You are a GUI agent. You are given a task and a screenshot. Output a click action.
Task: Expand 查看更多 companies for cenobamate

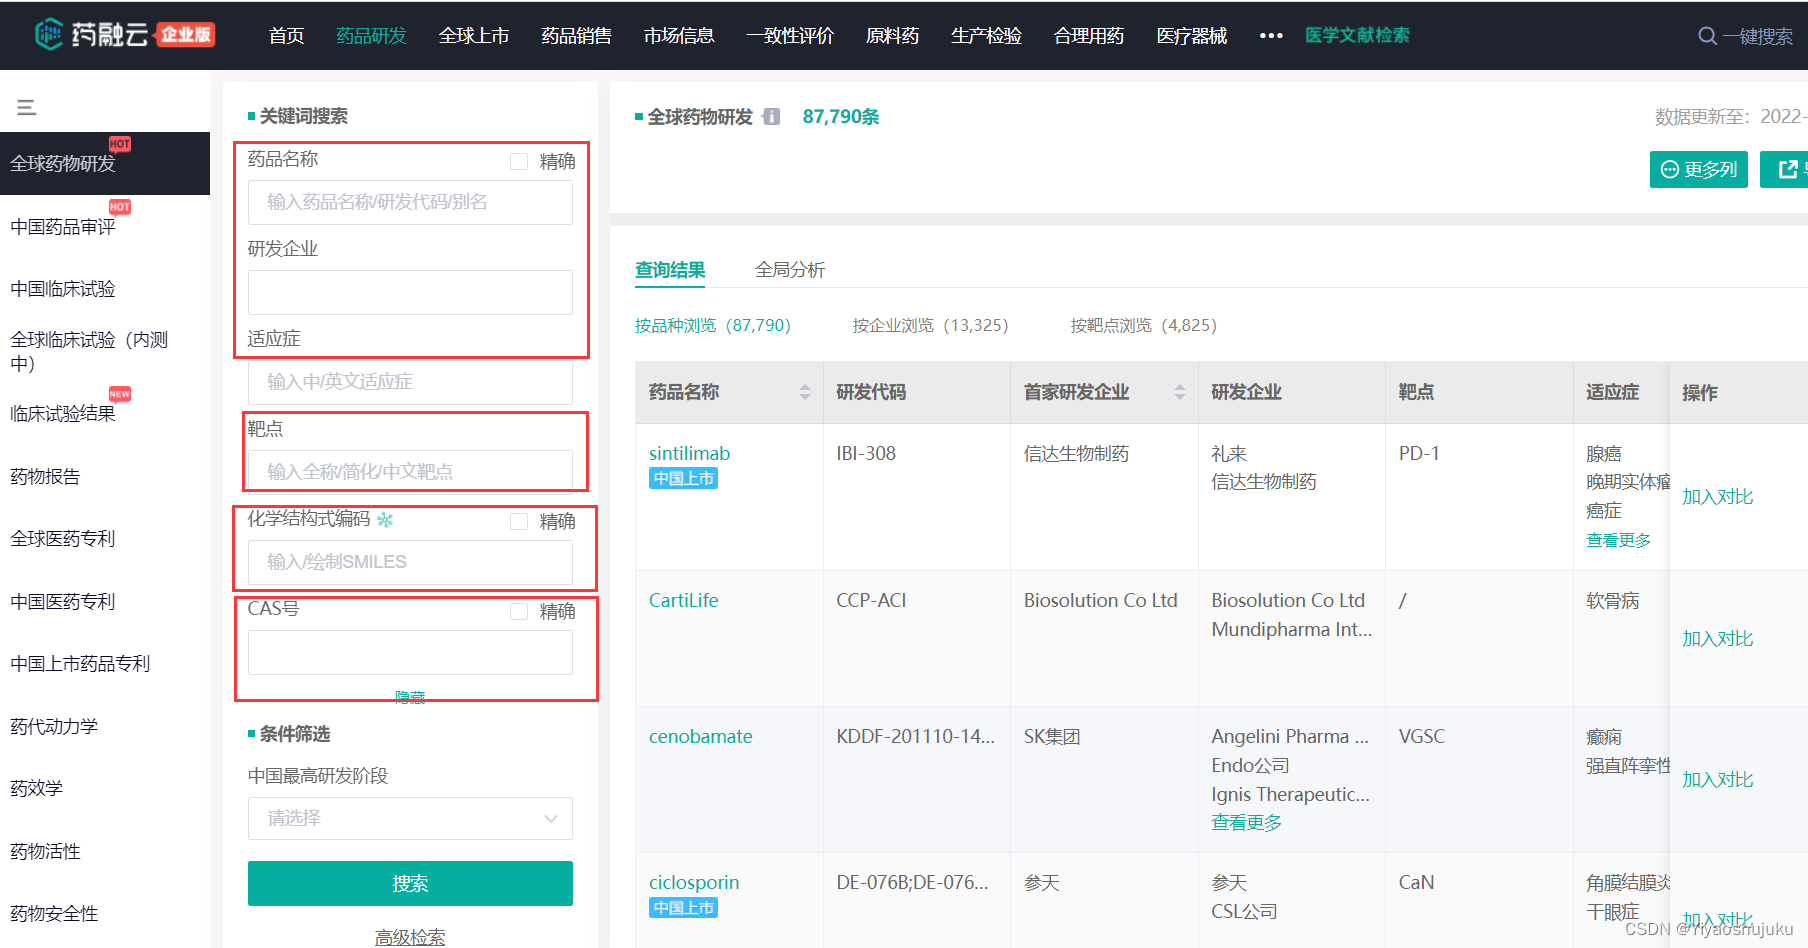click(1246, 822)
